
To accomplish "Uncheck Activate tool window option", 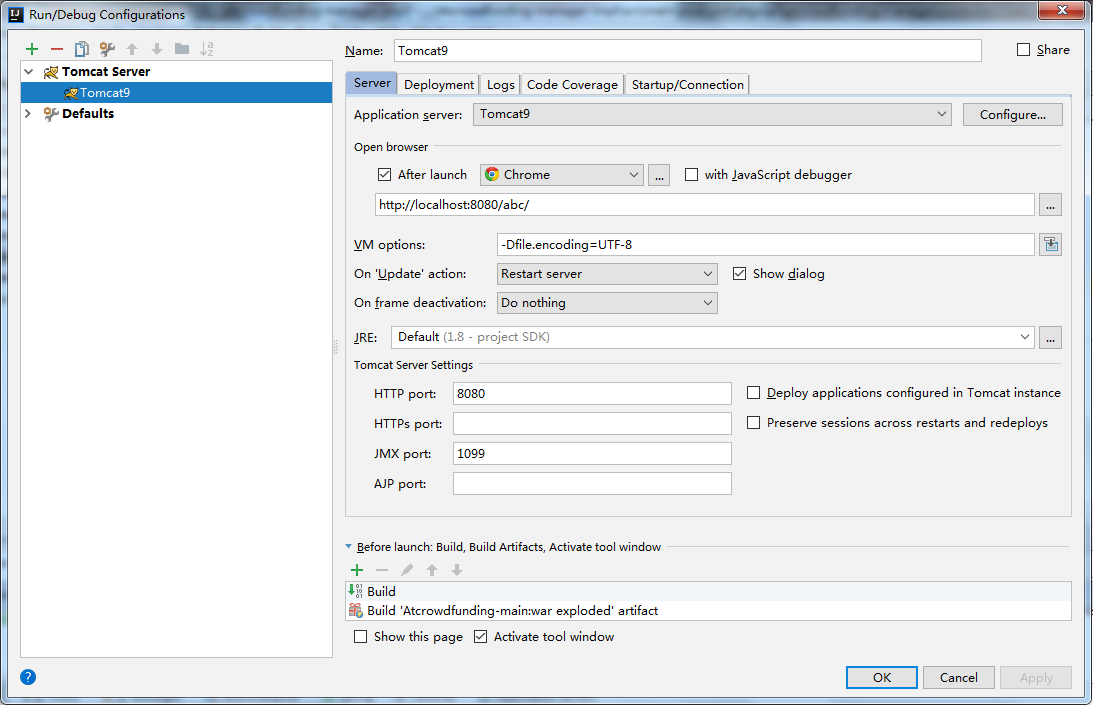I will pyautogui.click(x=480, y=637).
